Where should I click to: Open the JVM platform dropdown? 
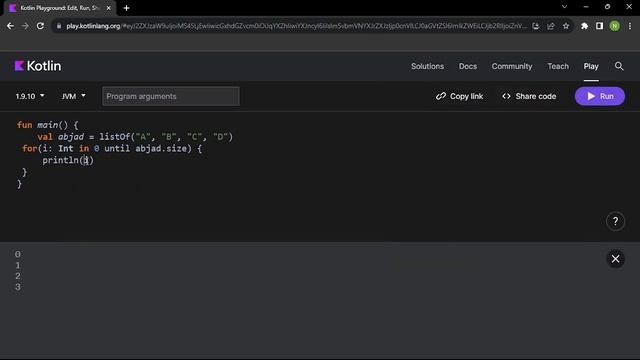pyautogui.click(x=73, y=96)
